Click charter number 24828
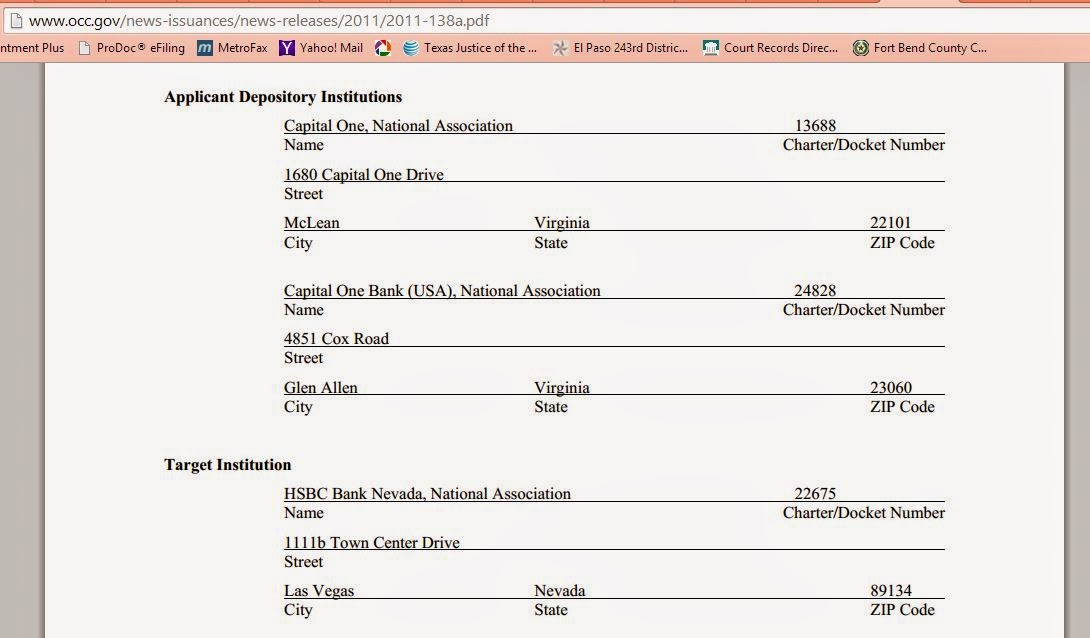The width and height of the screenshot is (1090, 638). pyautogui.click(x=815, y=291)
